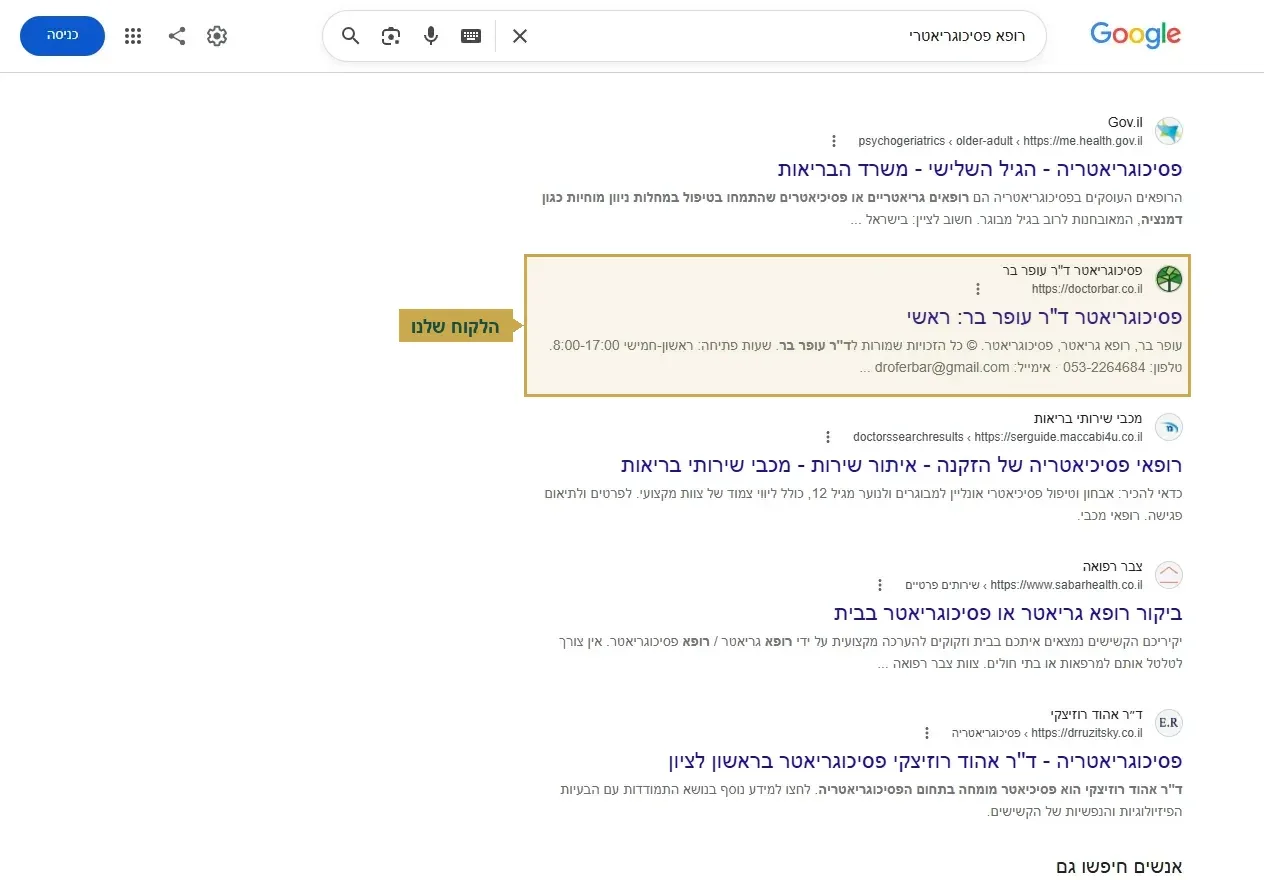Viewport: 1264px width, 880px height.
Task: Click the E.R favicon of ד"ר אהוד רוזיצקי
Action: tap(1169, 723)
